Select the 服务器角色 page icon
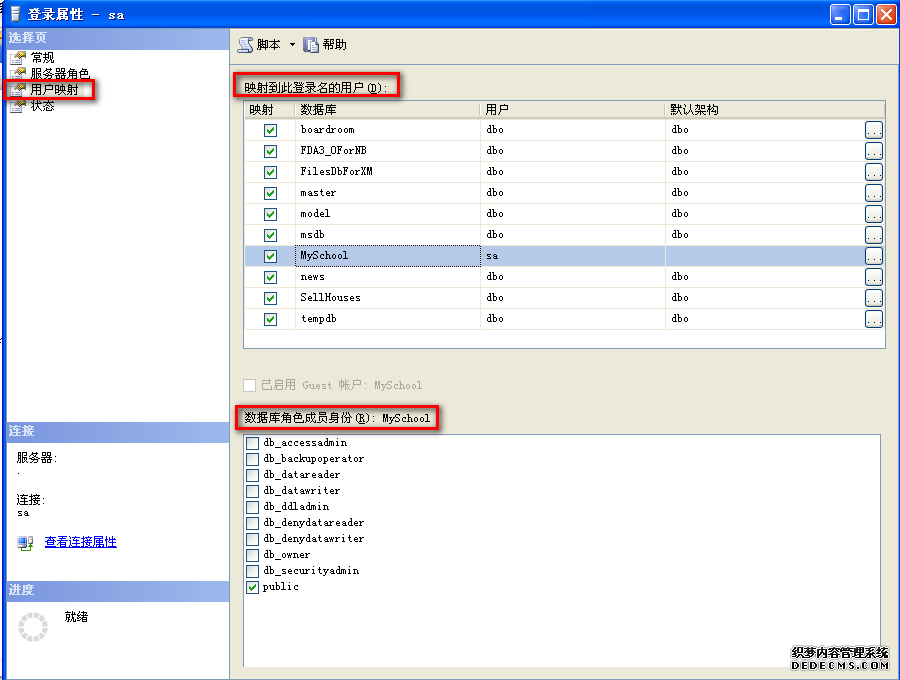The height and width of the screenshot is (680, 900). click(18, 74)
